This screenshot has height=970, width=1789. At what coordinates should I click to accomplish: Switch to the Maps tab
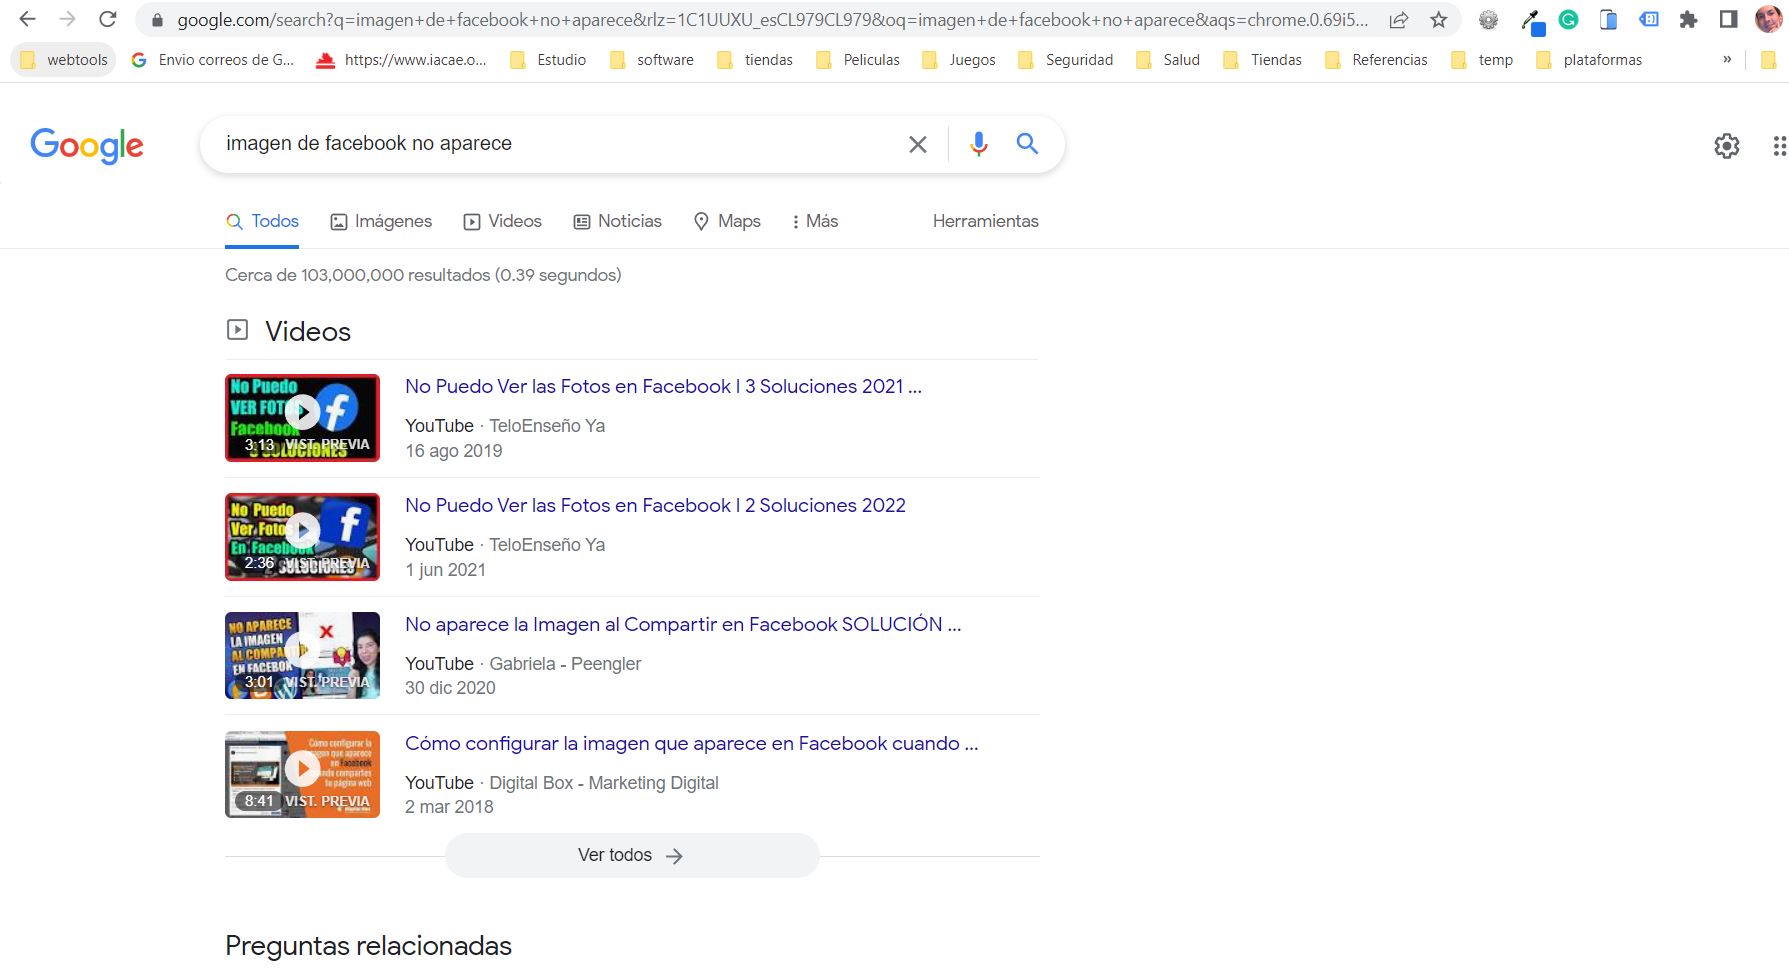coord(727,221)
